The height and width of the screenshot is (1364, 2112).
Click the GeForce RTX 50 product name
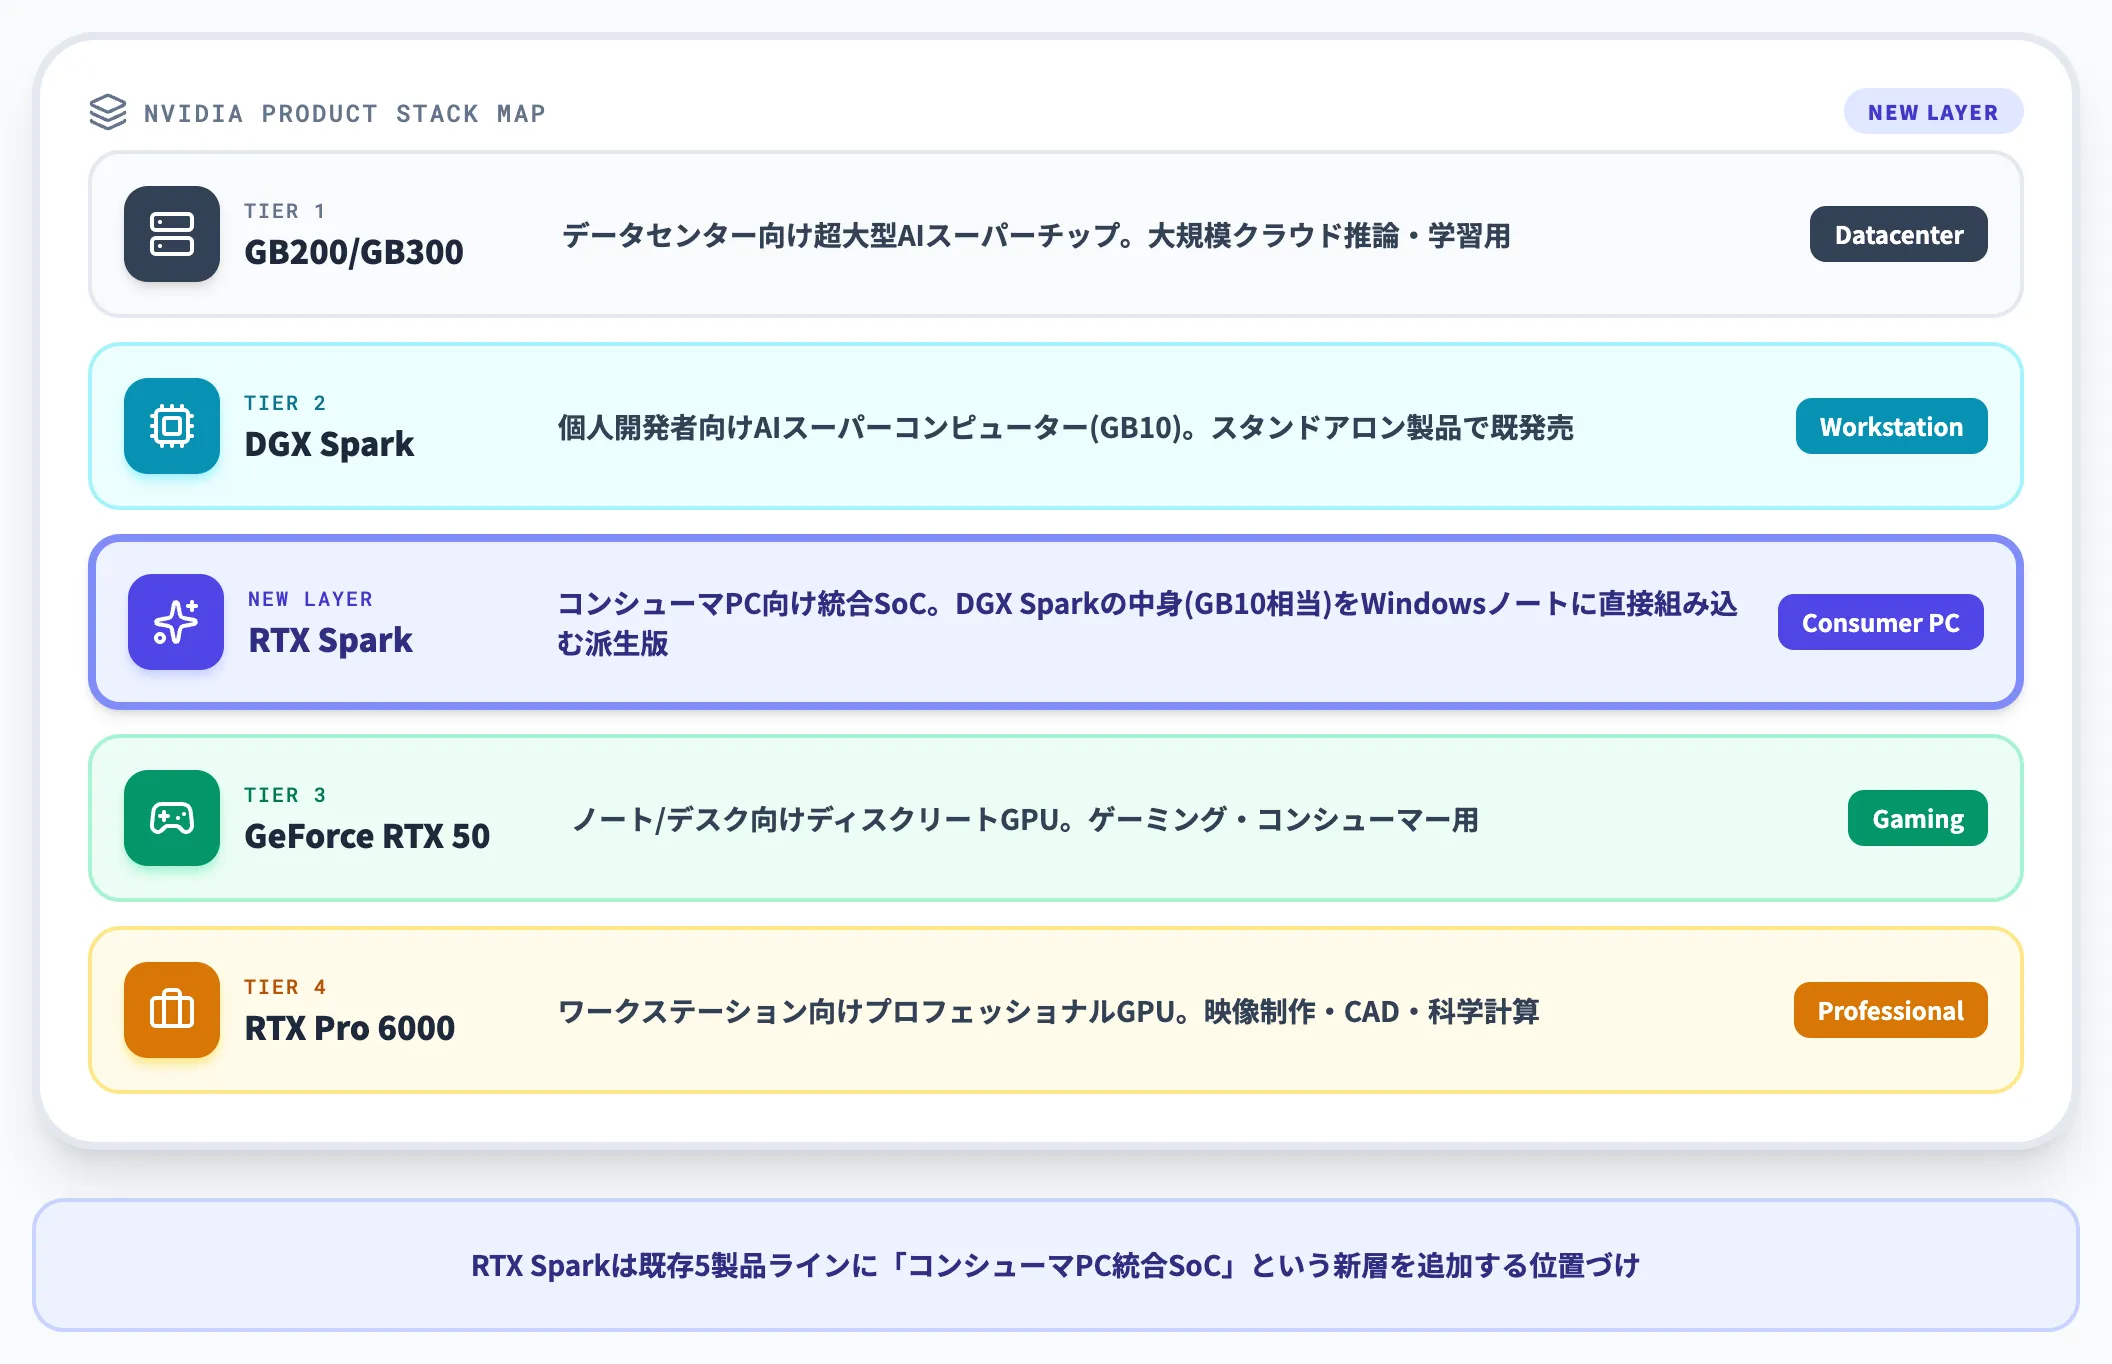pyautogui.click(x=367, y=836)
